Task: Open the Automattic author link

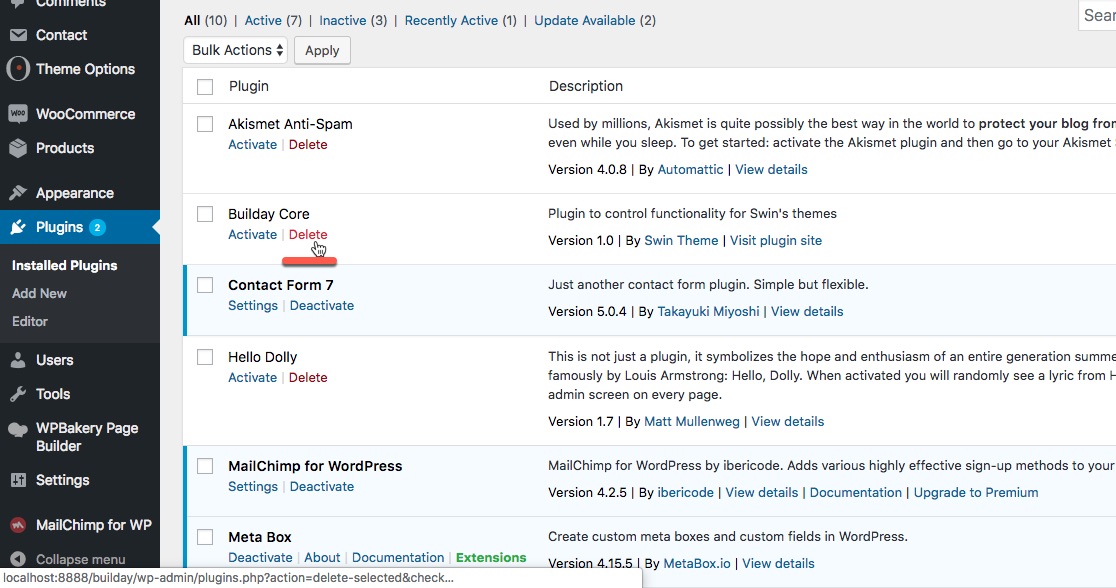Action: click(x=690, y=169)
